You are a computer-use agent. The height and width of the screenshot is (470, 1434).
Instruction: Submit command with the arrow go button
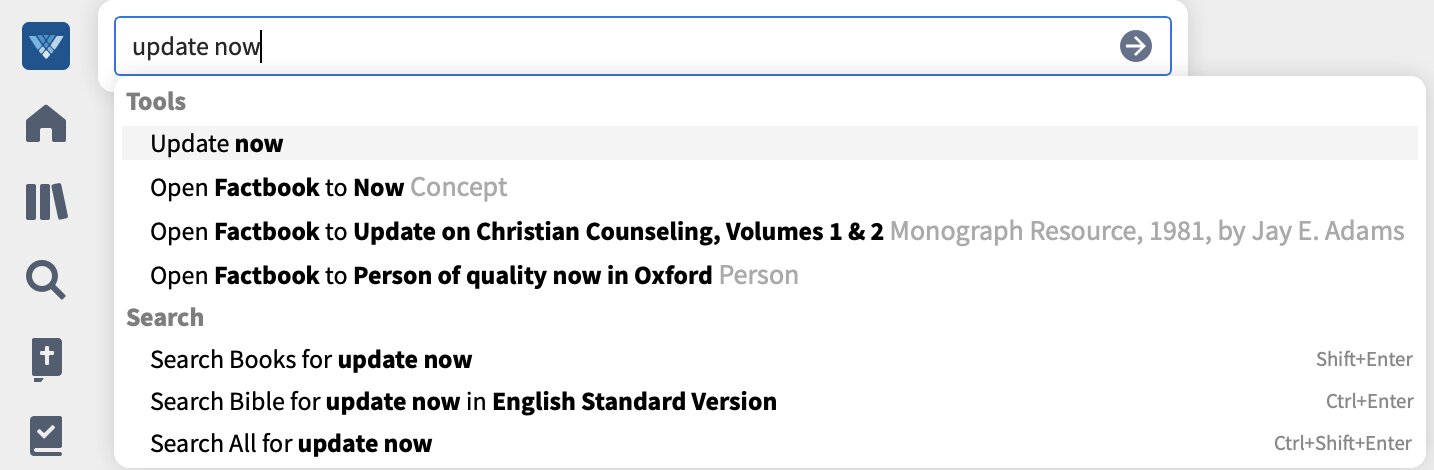(1135, 46)
